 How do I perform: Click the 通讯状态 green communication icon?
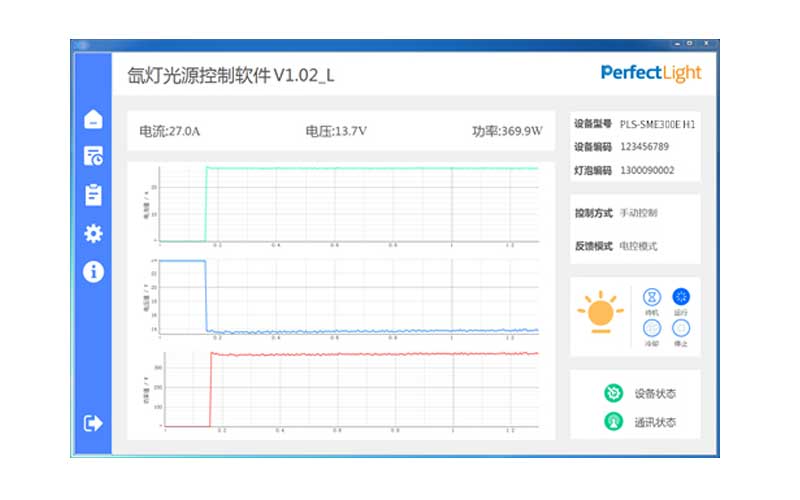pyautogui.click(x=613, y=422)
